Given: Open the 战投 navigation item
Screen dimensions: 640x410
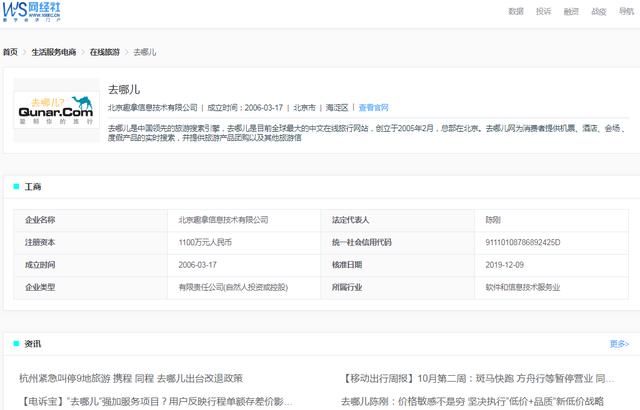Looking at the screenshot, I should [599, 11].
